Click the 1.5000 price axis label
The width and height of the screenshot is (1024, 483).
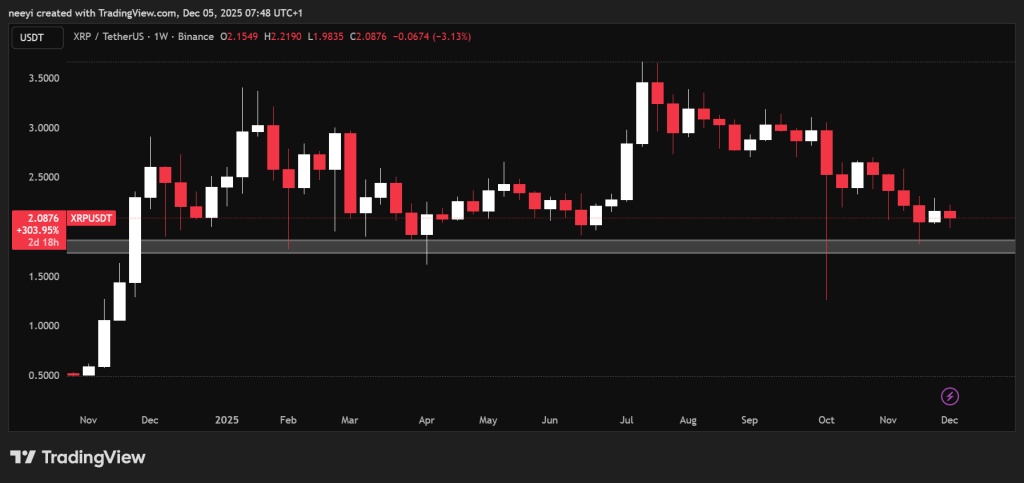(x=41, y=276)
